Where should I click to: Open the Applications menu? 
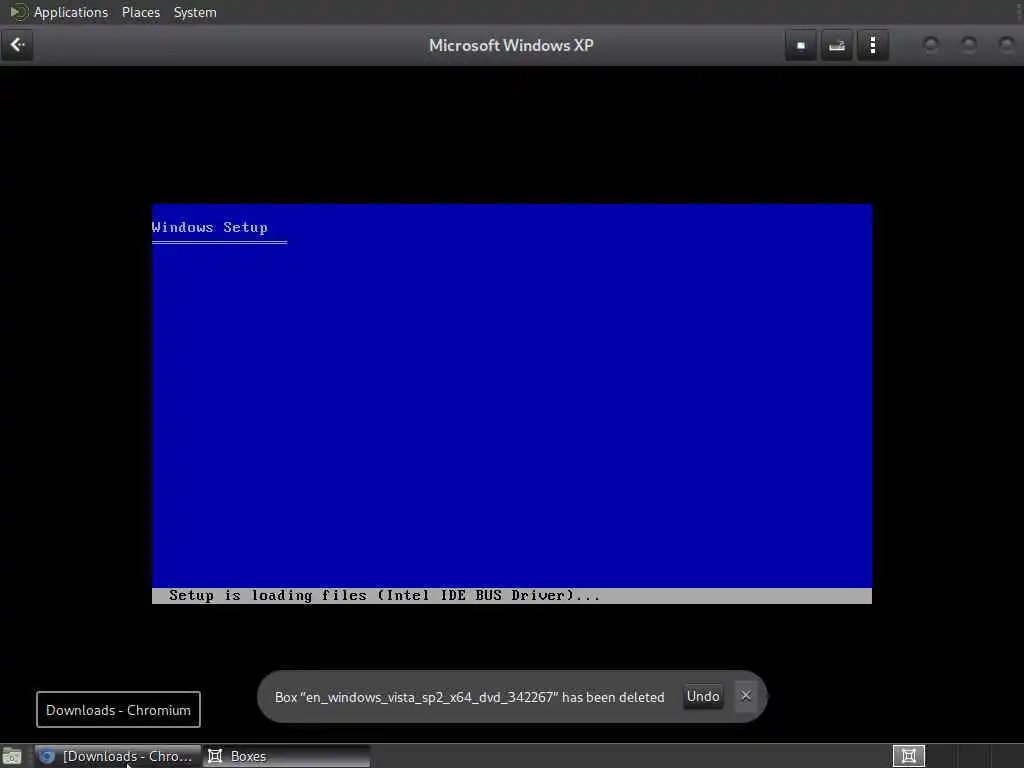pos(71,12)
